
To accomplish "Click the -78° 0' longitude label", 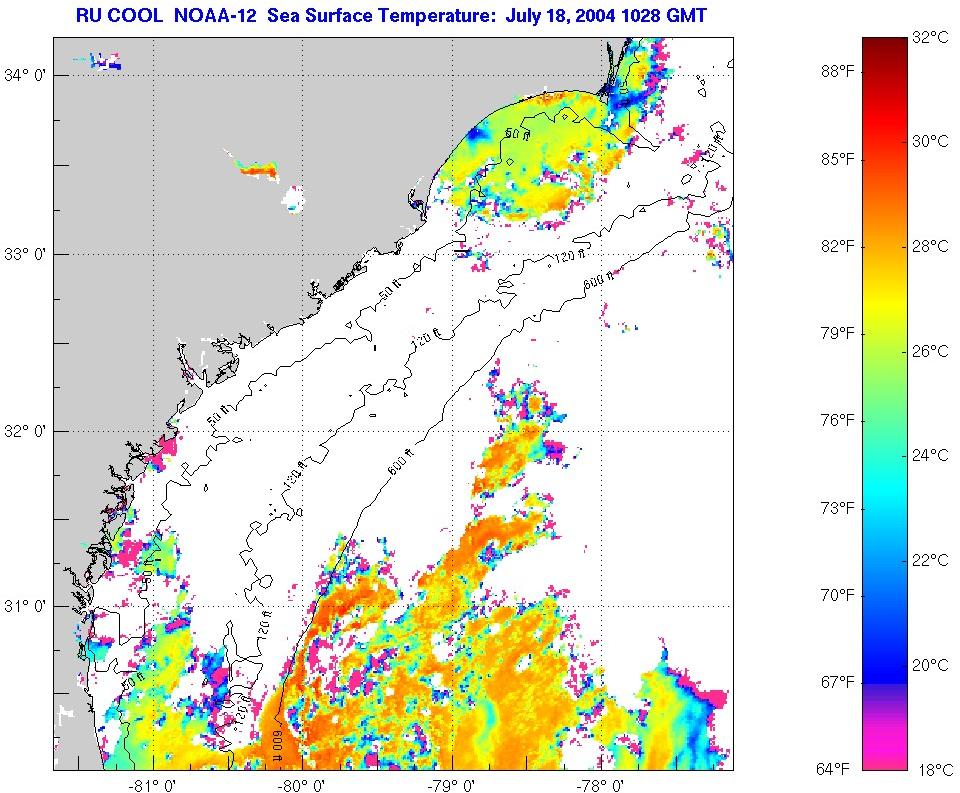I will click(x=601, y=785).
